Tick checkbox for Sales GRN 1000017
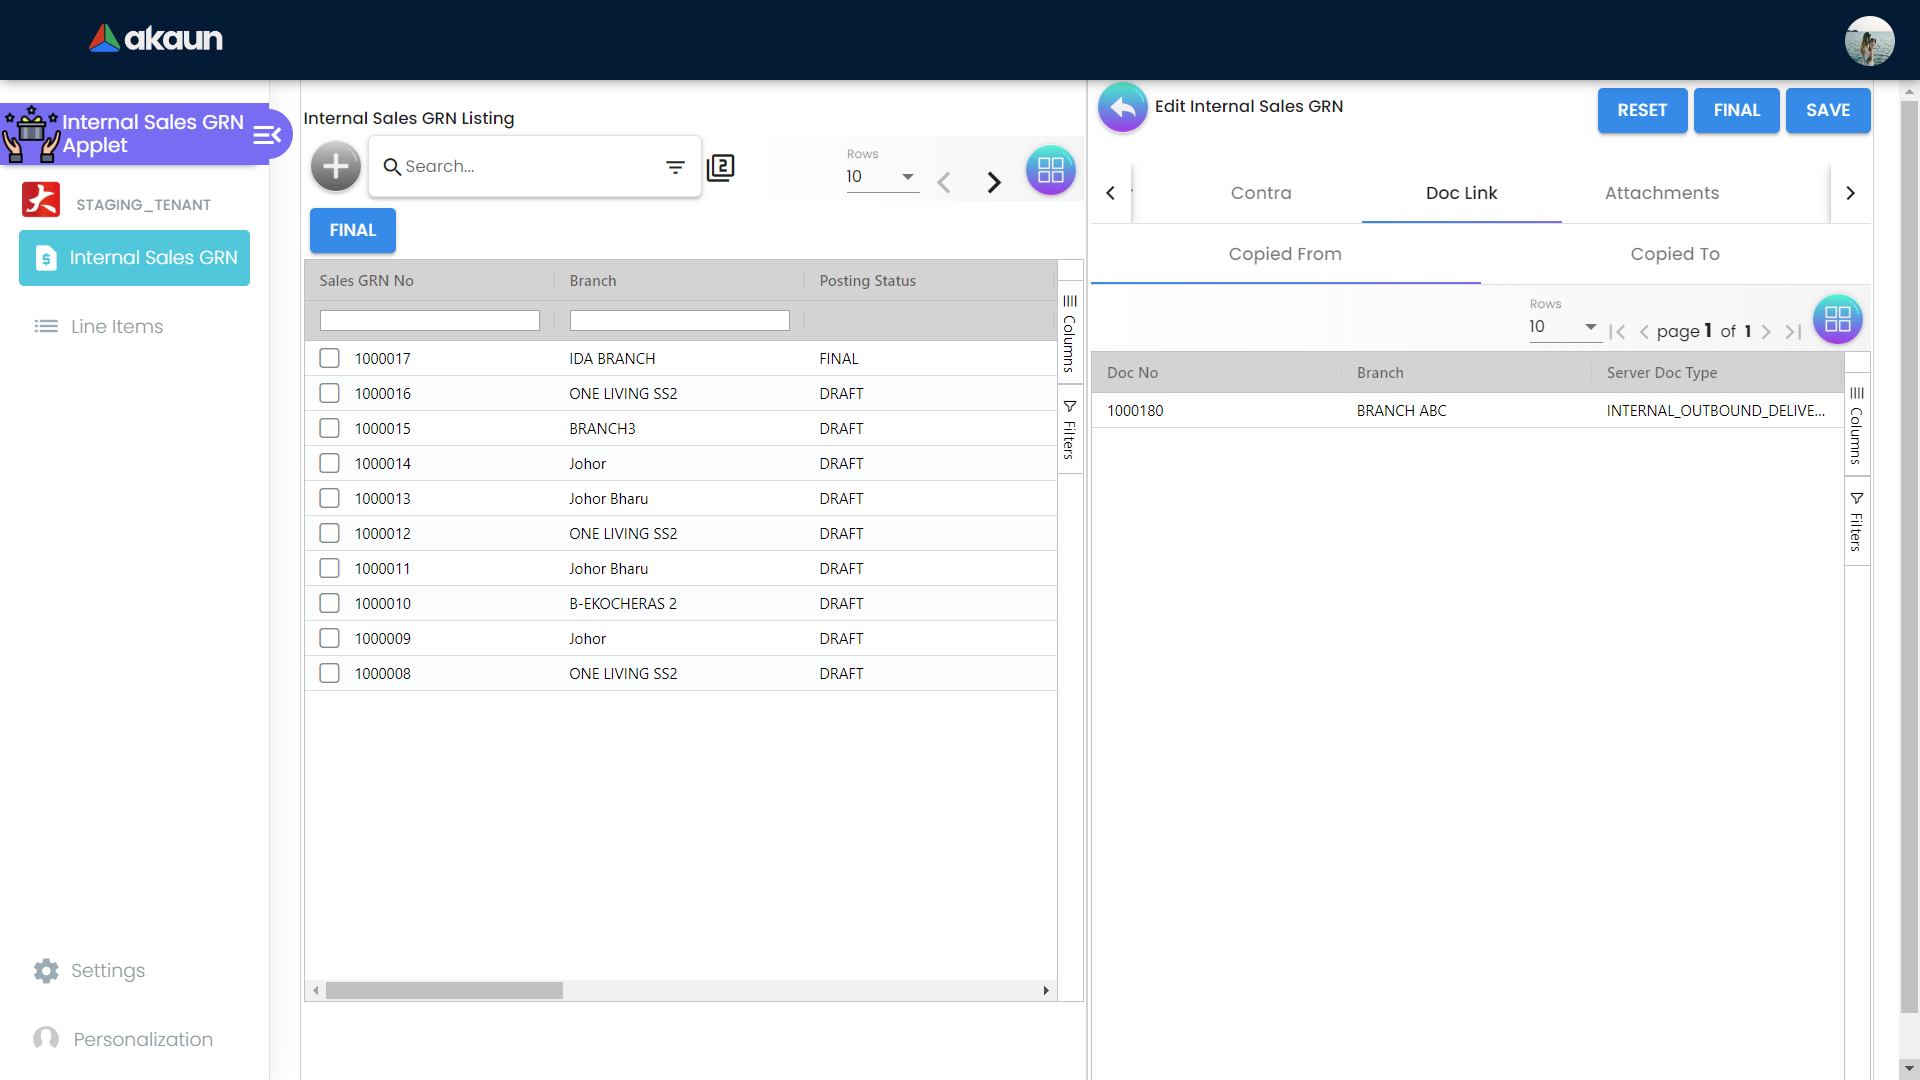 pyautogui.click(x=329, y=358)
